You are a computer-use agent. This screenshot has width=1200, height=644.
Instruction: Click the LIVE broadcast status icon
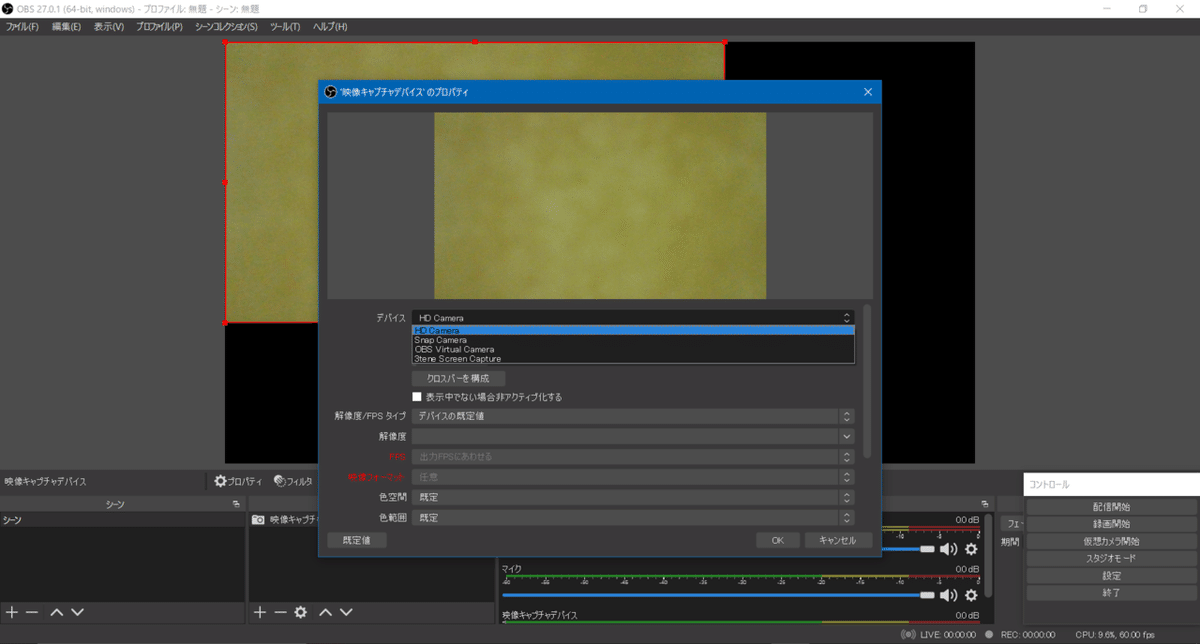click(x=908, y=634)
